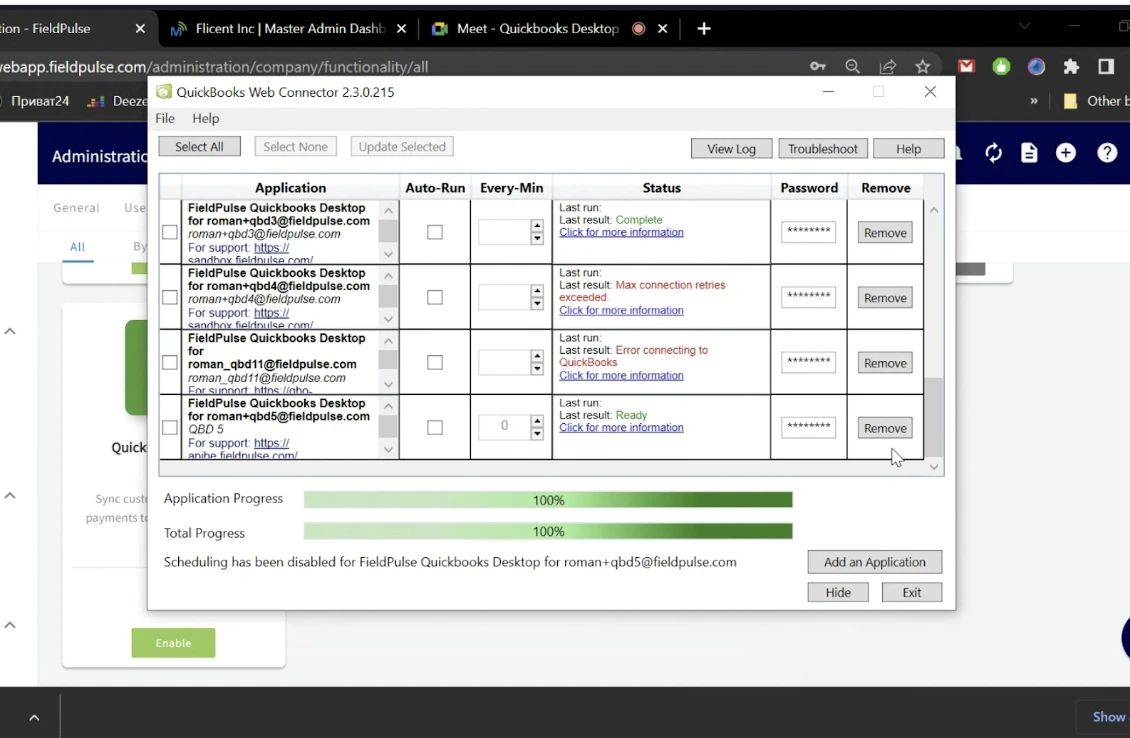Increase Every-Min value for roman+qbd4 row
The image size is (1130, 738).
click(x=537, y=290)
